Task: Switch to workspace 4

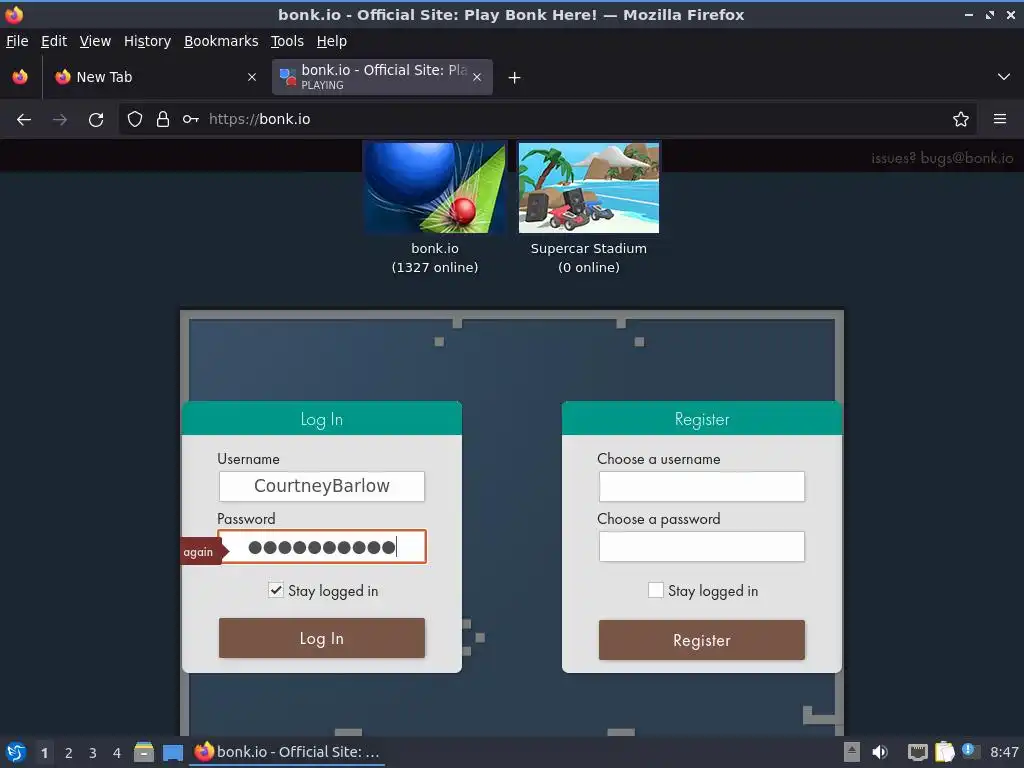Action: pos(117,753)
